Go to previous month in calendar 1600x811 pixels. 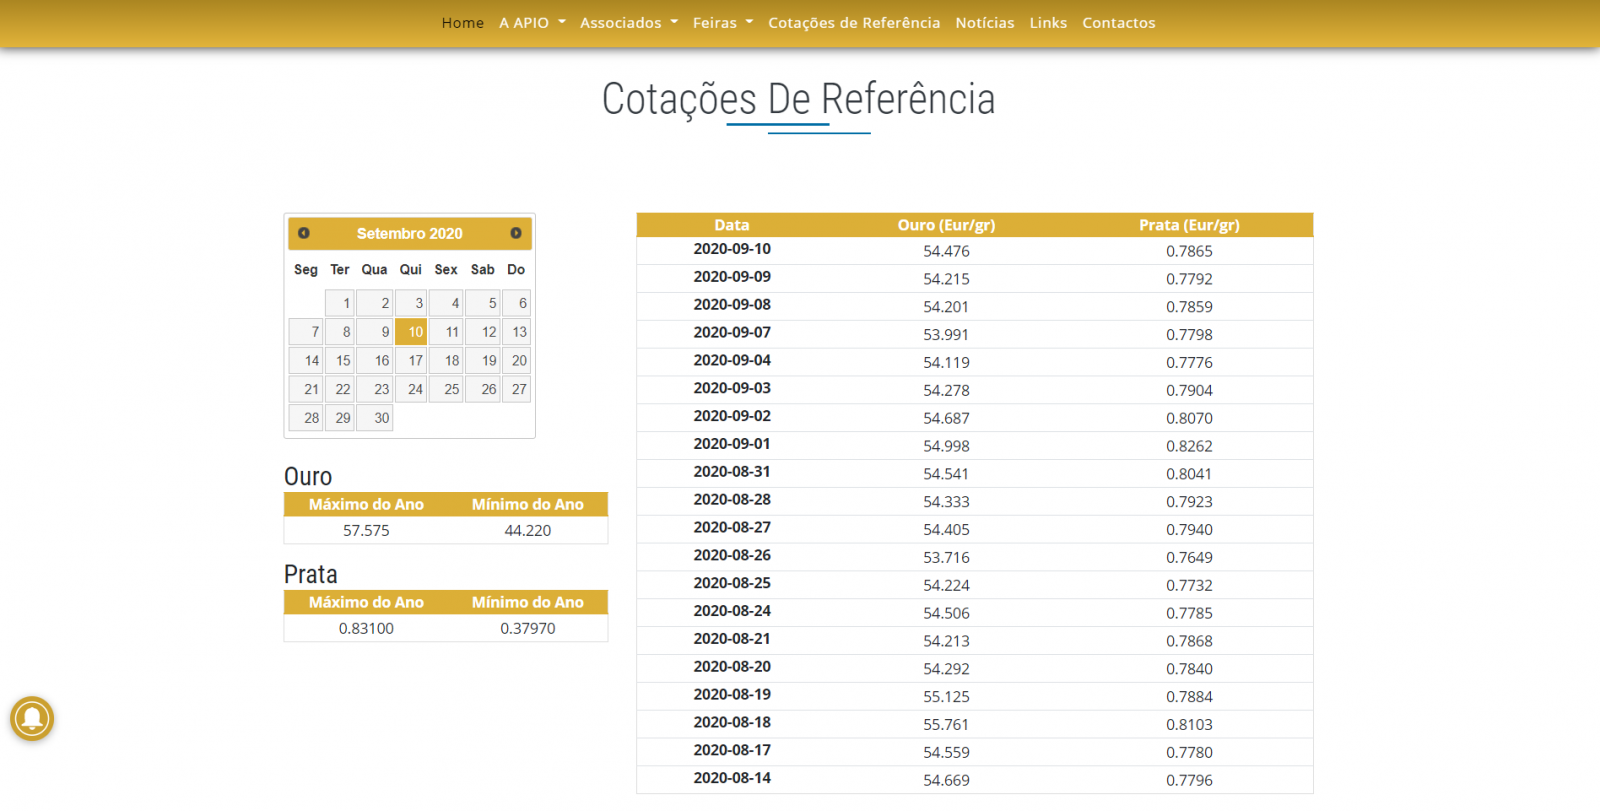coord(304,233)
